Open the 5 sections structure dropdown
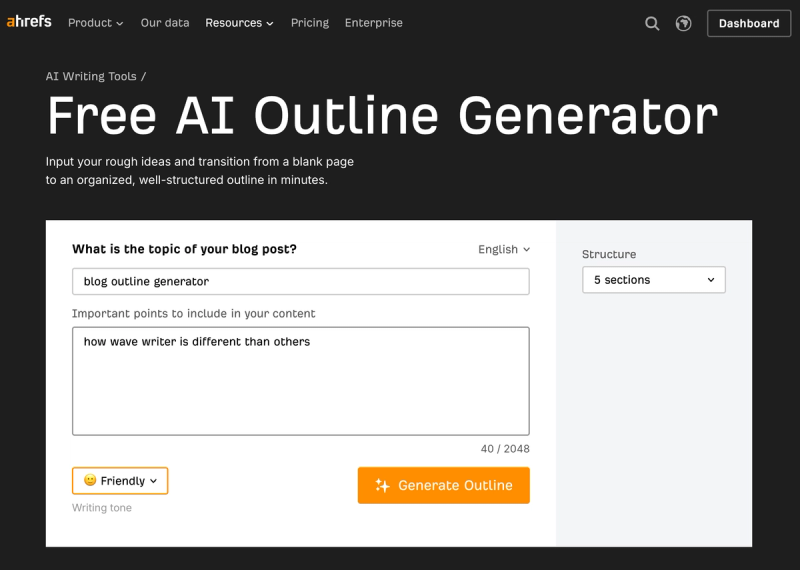This screenshot has height=570, width=800. click(x=654, y=280)
